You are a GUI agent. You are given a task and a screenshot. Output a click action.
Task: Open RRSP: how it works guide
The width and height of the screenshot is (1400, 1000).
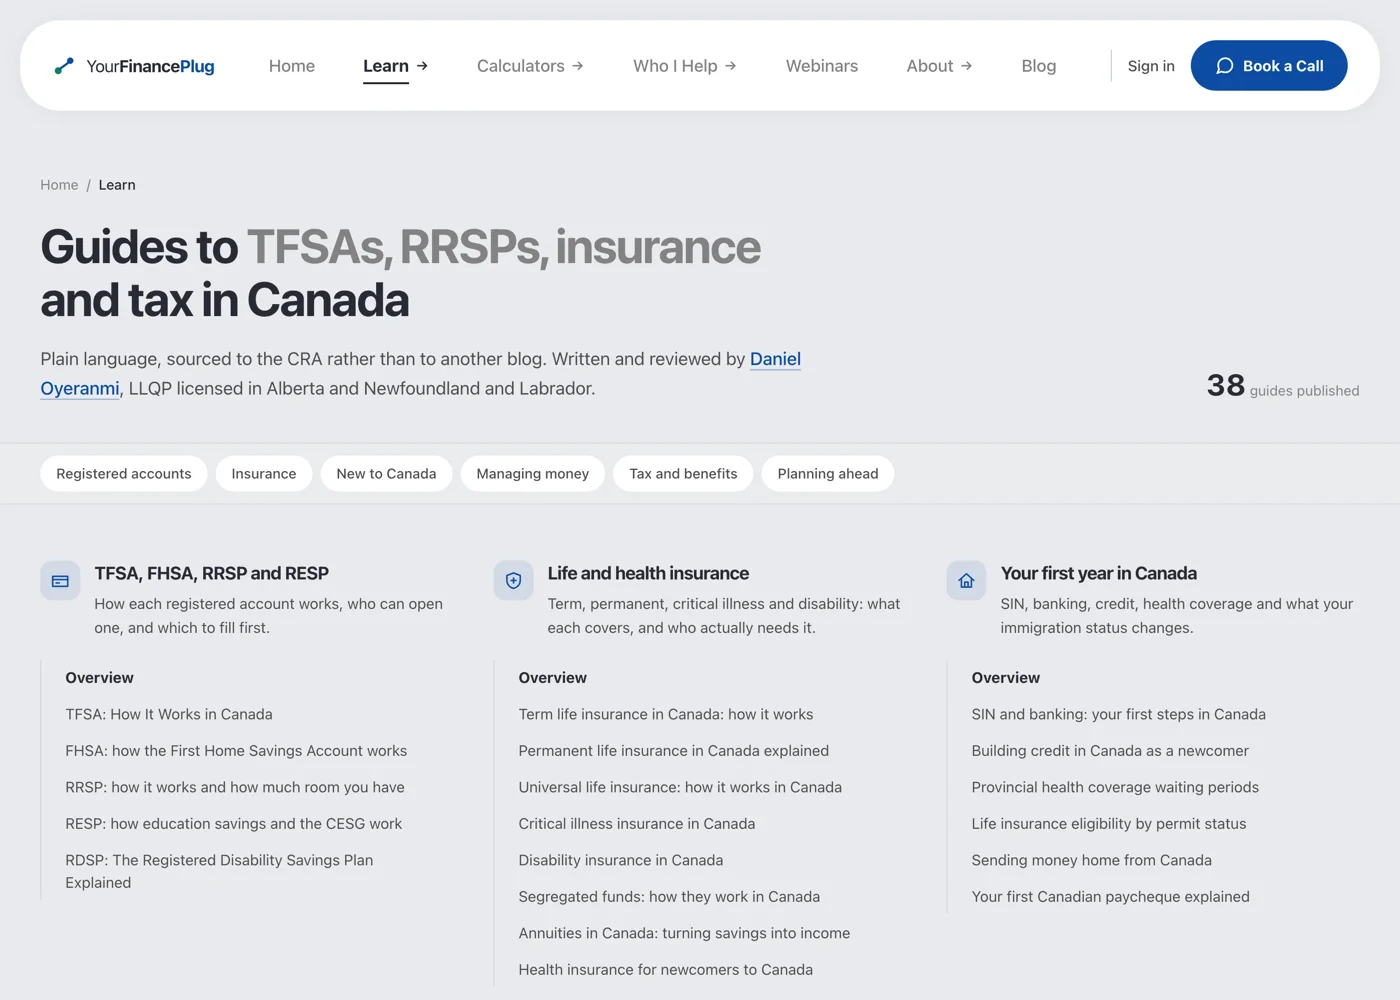coord(235,787)
